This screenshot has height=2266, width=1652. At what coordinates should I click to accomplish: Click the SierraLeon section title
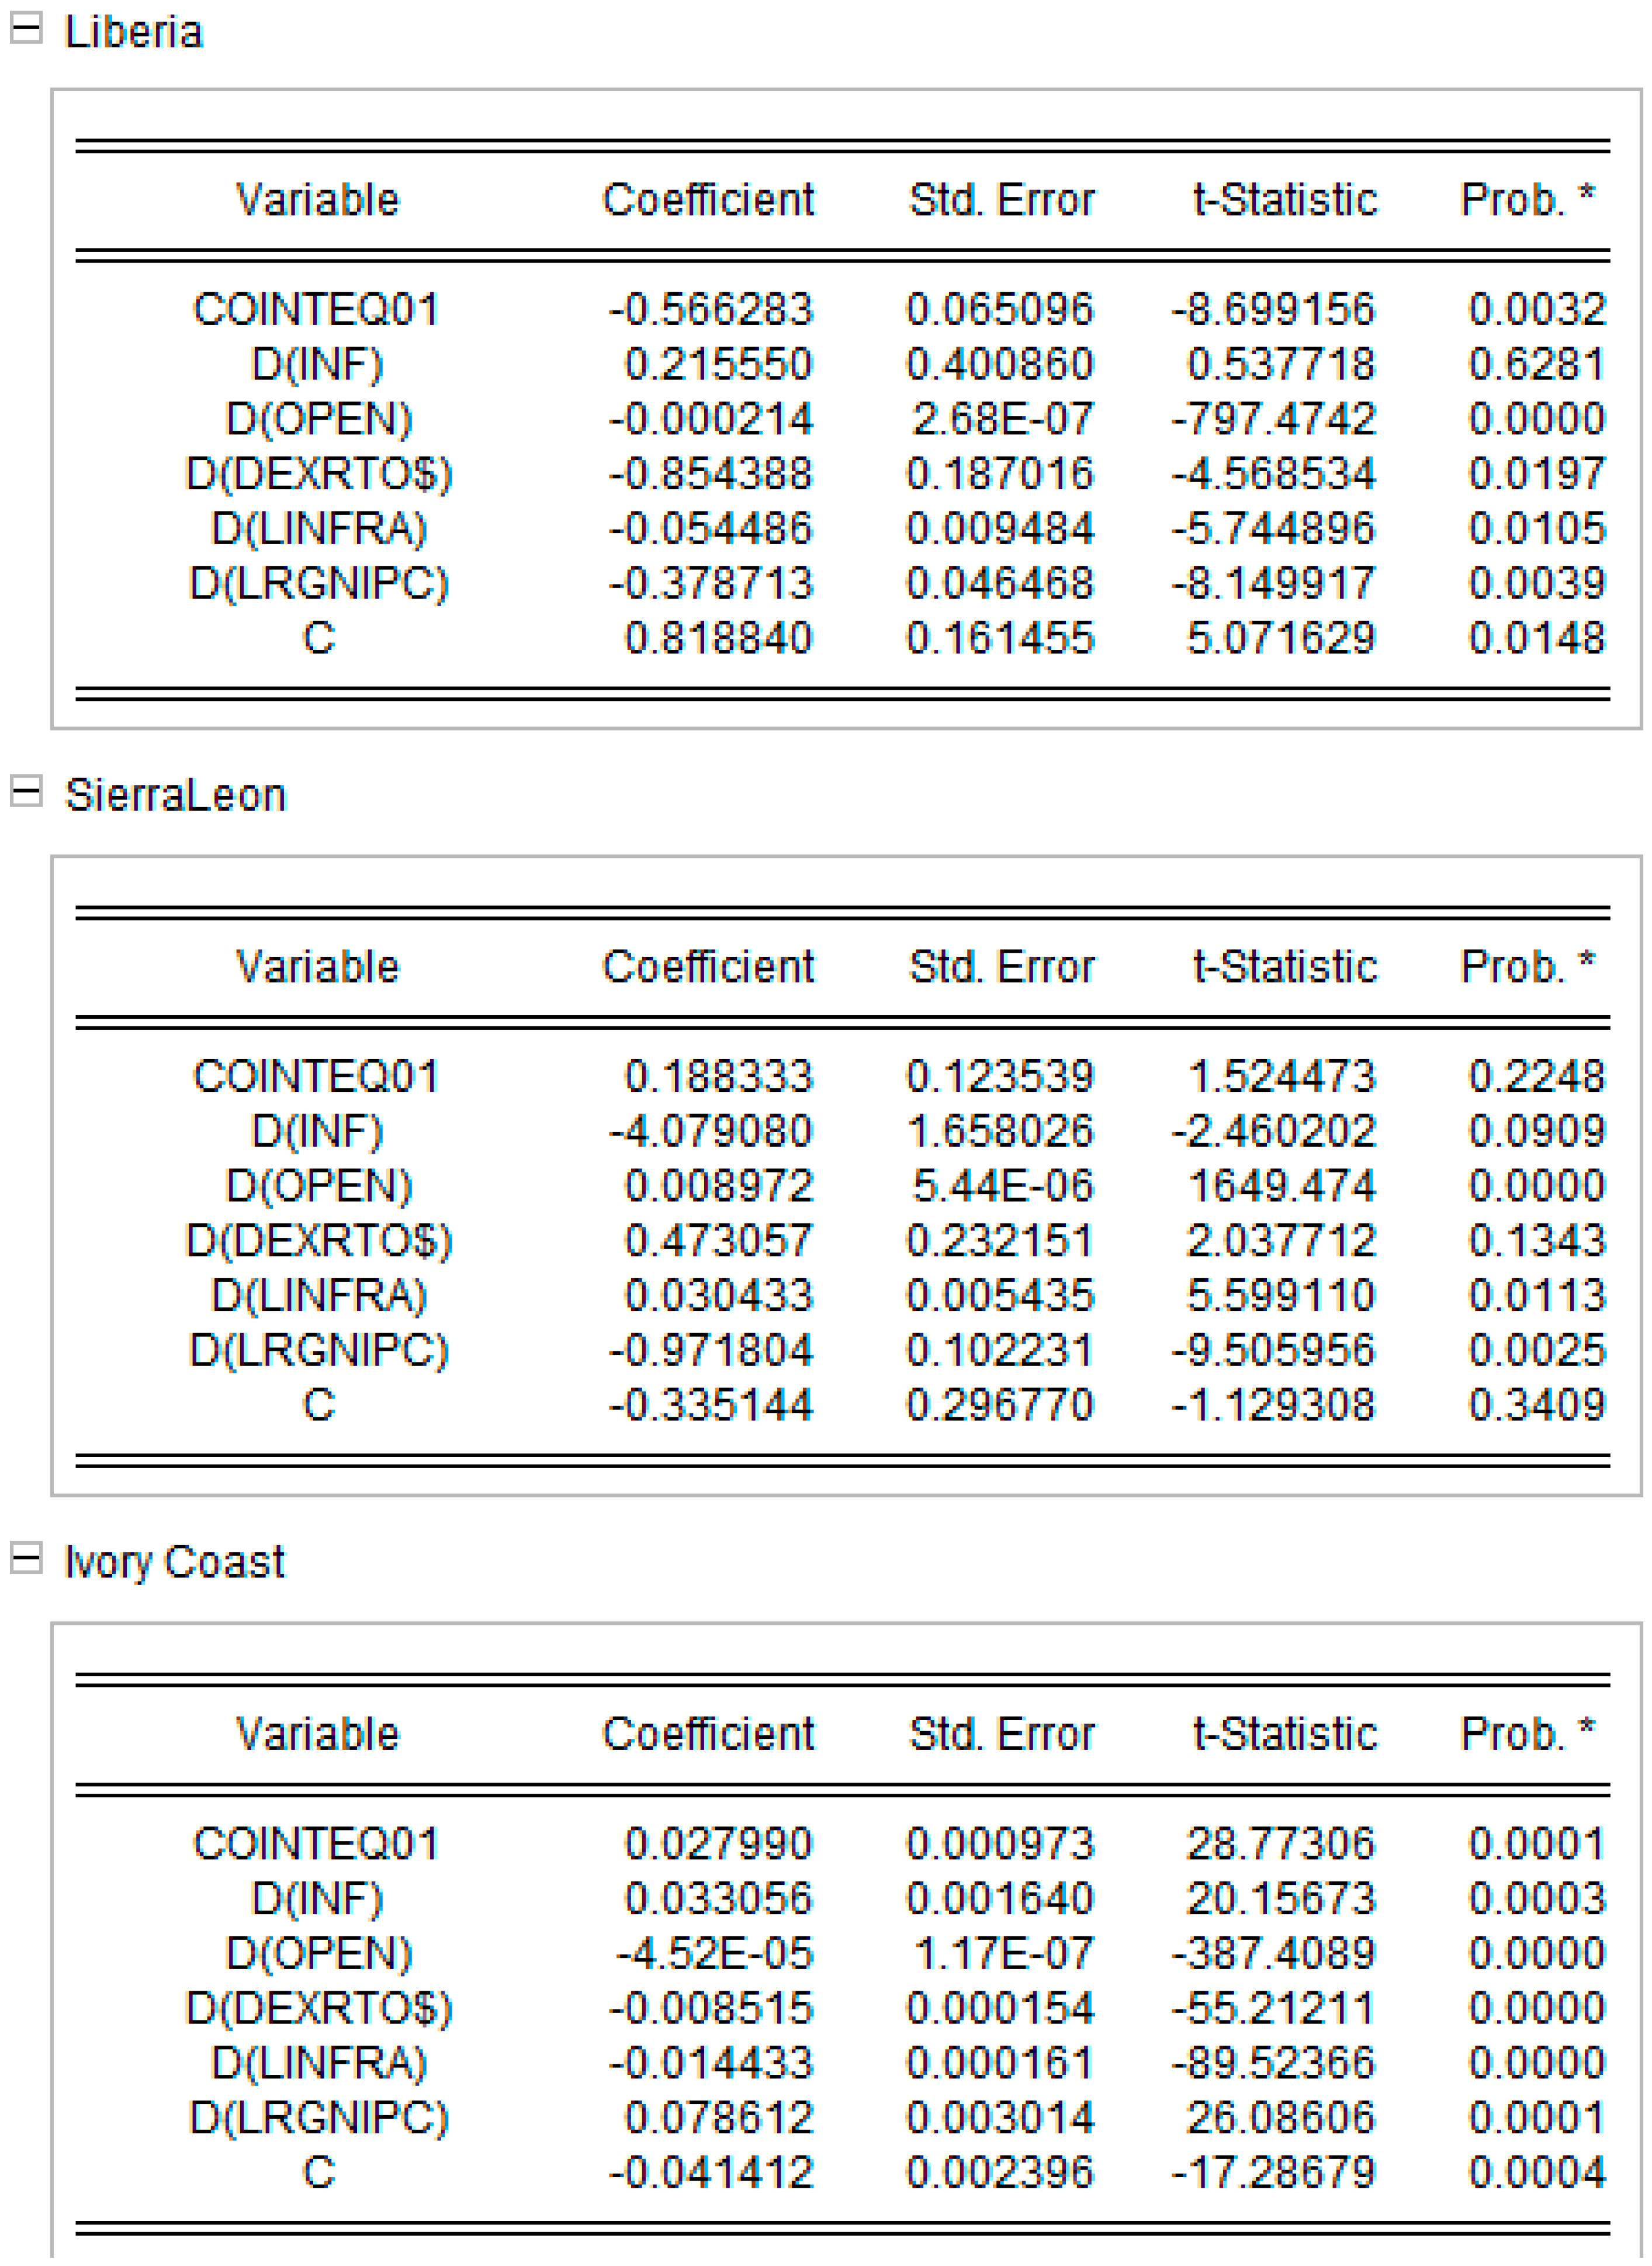click(x=175, y=795)
